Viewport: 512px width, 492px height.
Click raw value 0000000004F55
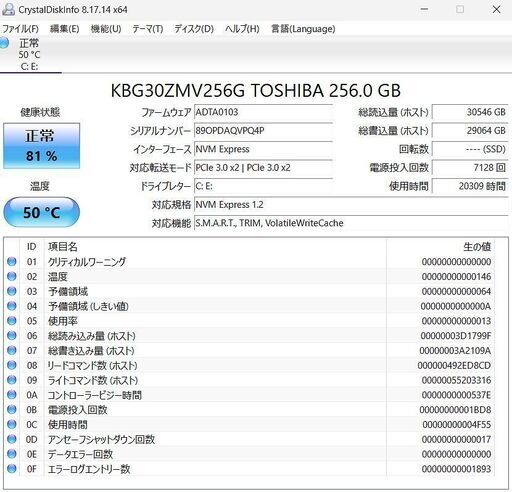coord(457,425)
